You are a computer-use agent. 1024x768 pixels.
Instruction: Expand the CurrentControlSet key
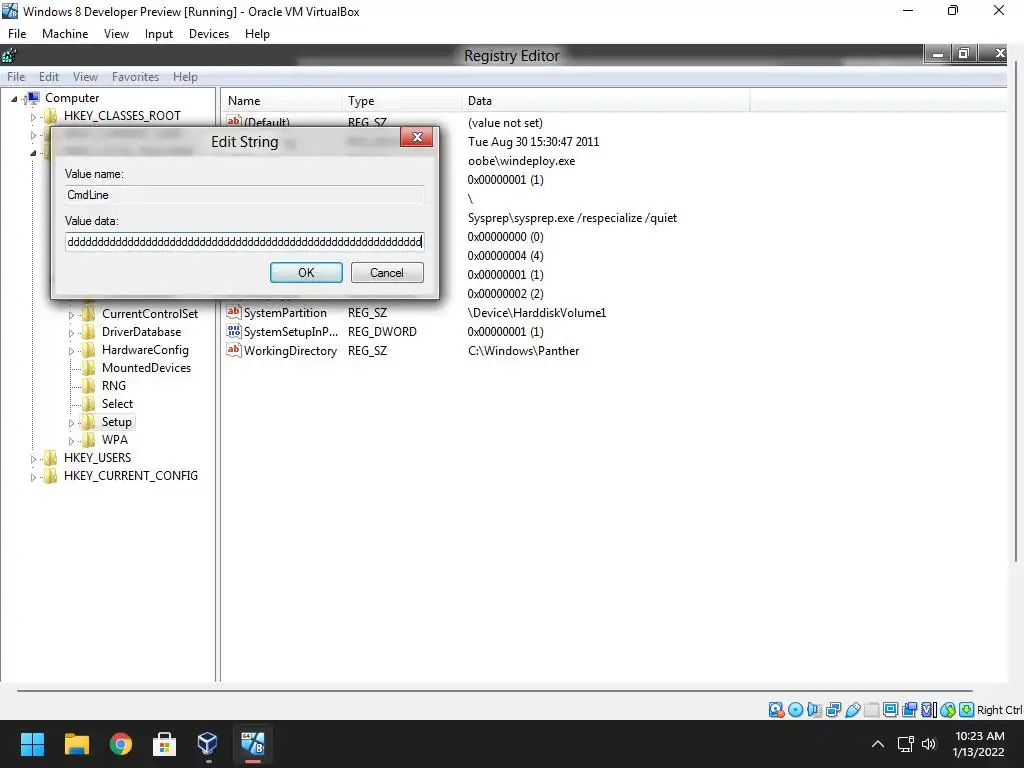(x=71, y=315)
